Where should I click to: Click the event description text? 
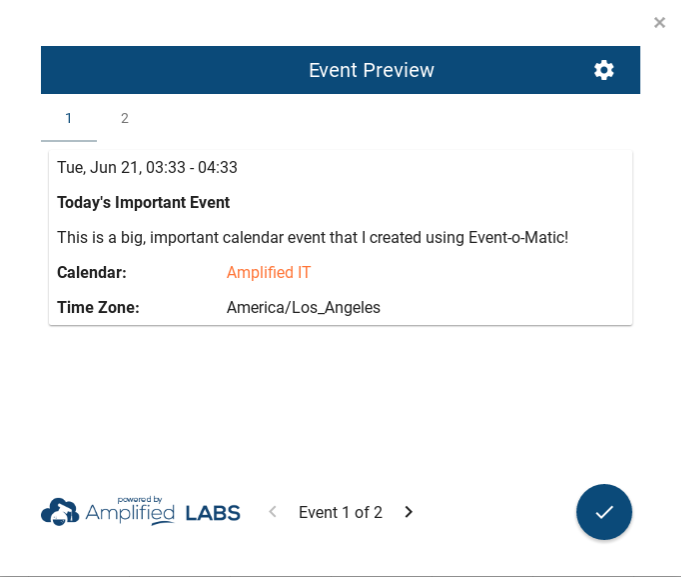[312, 237]
